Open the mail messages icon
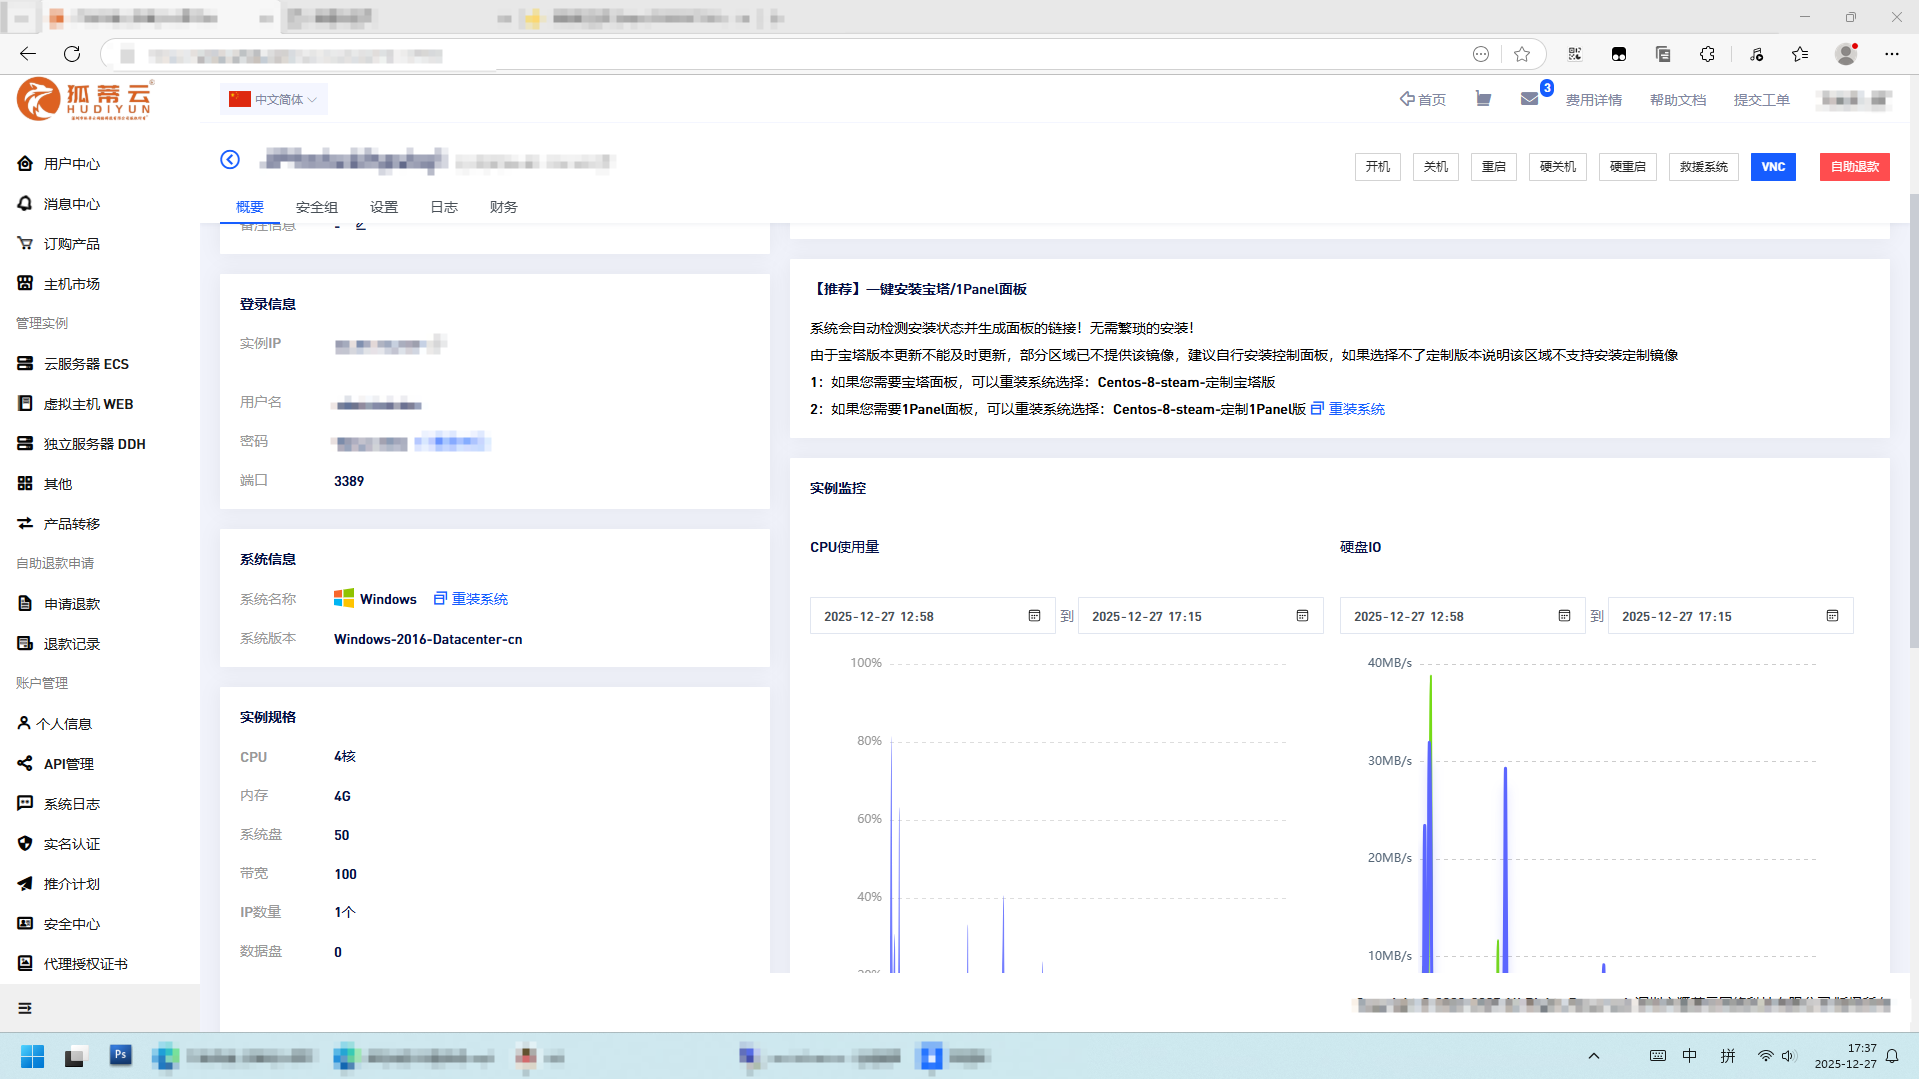1919x1079 pixels. (1529, 99)
